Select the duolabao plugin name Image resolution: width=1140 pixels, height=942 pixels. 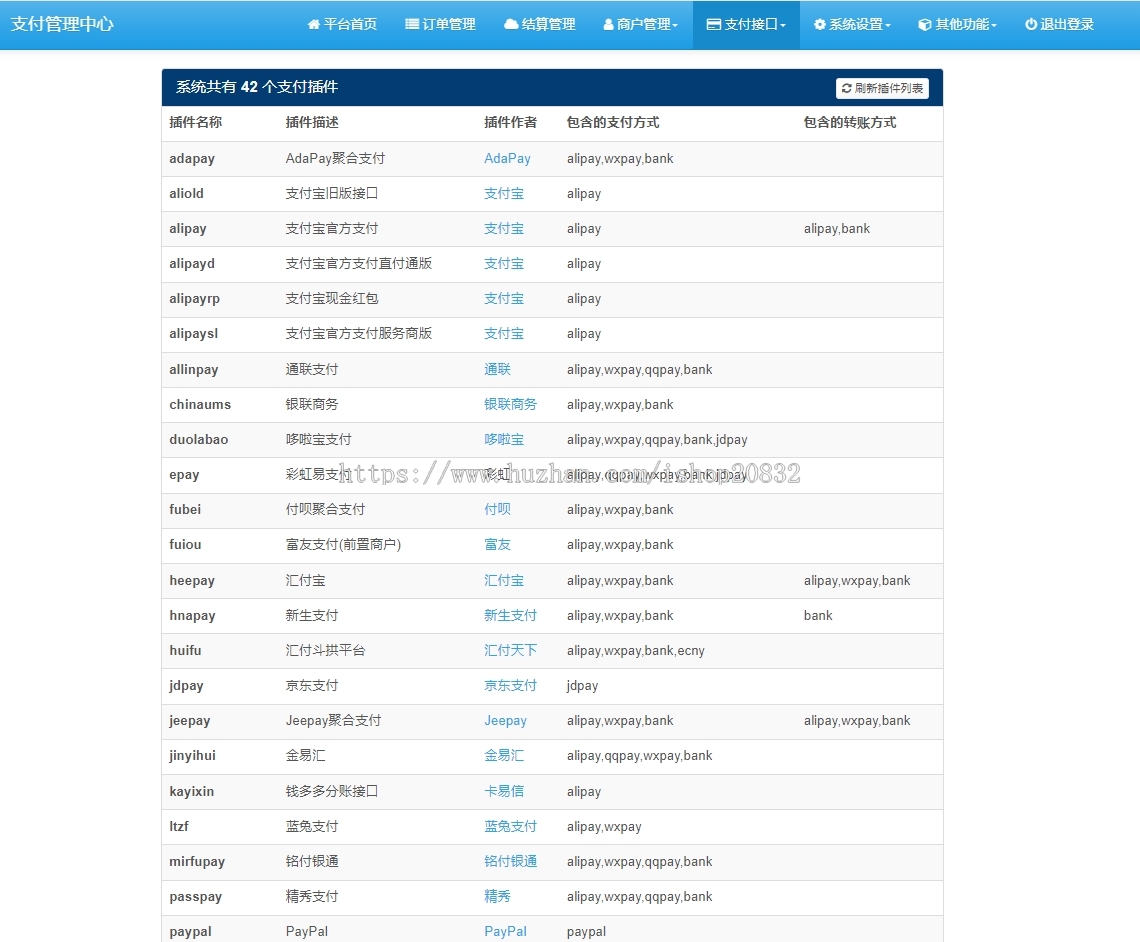click(198, 440)
